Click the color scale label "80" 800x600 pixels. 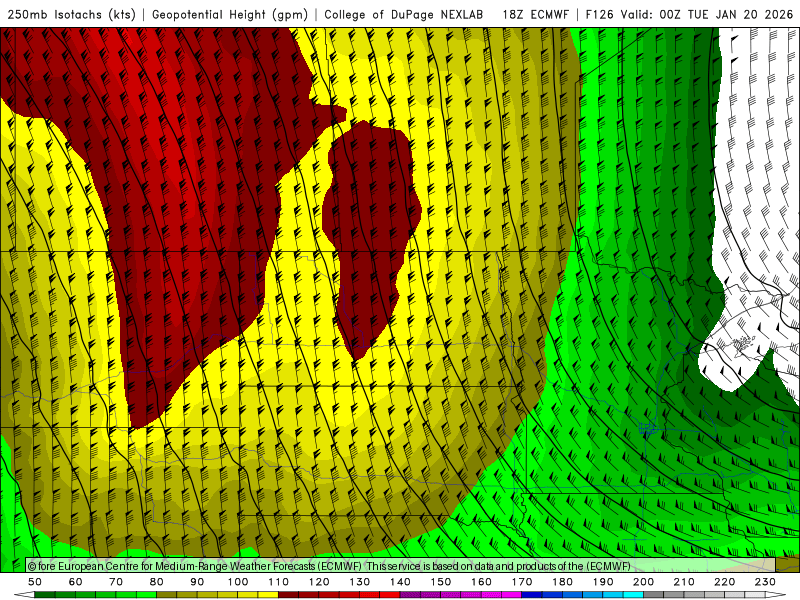pyautogui.click(x=157, y=582)
